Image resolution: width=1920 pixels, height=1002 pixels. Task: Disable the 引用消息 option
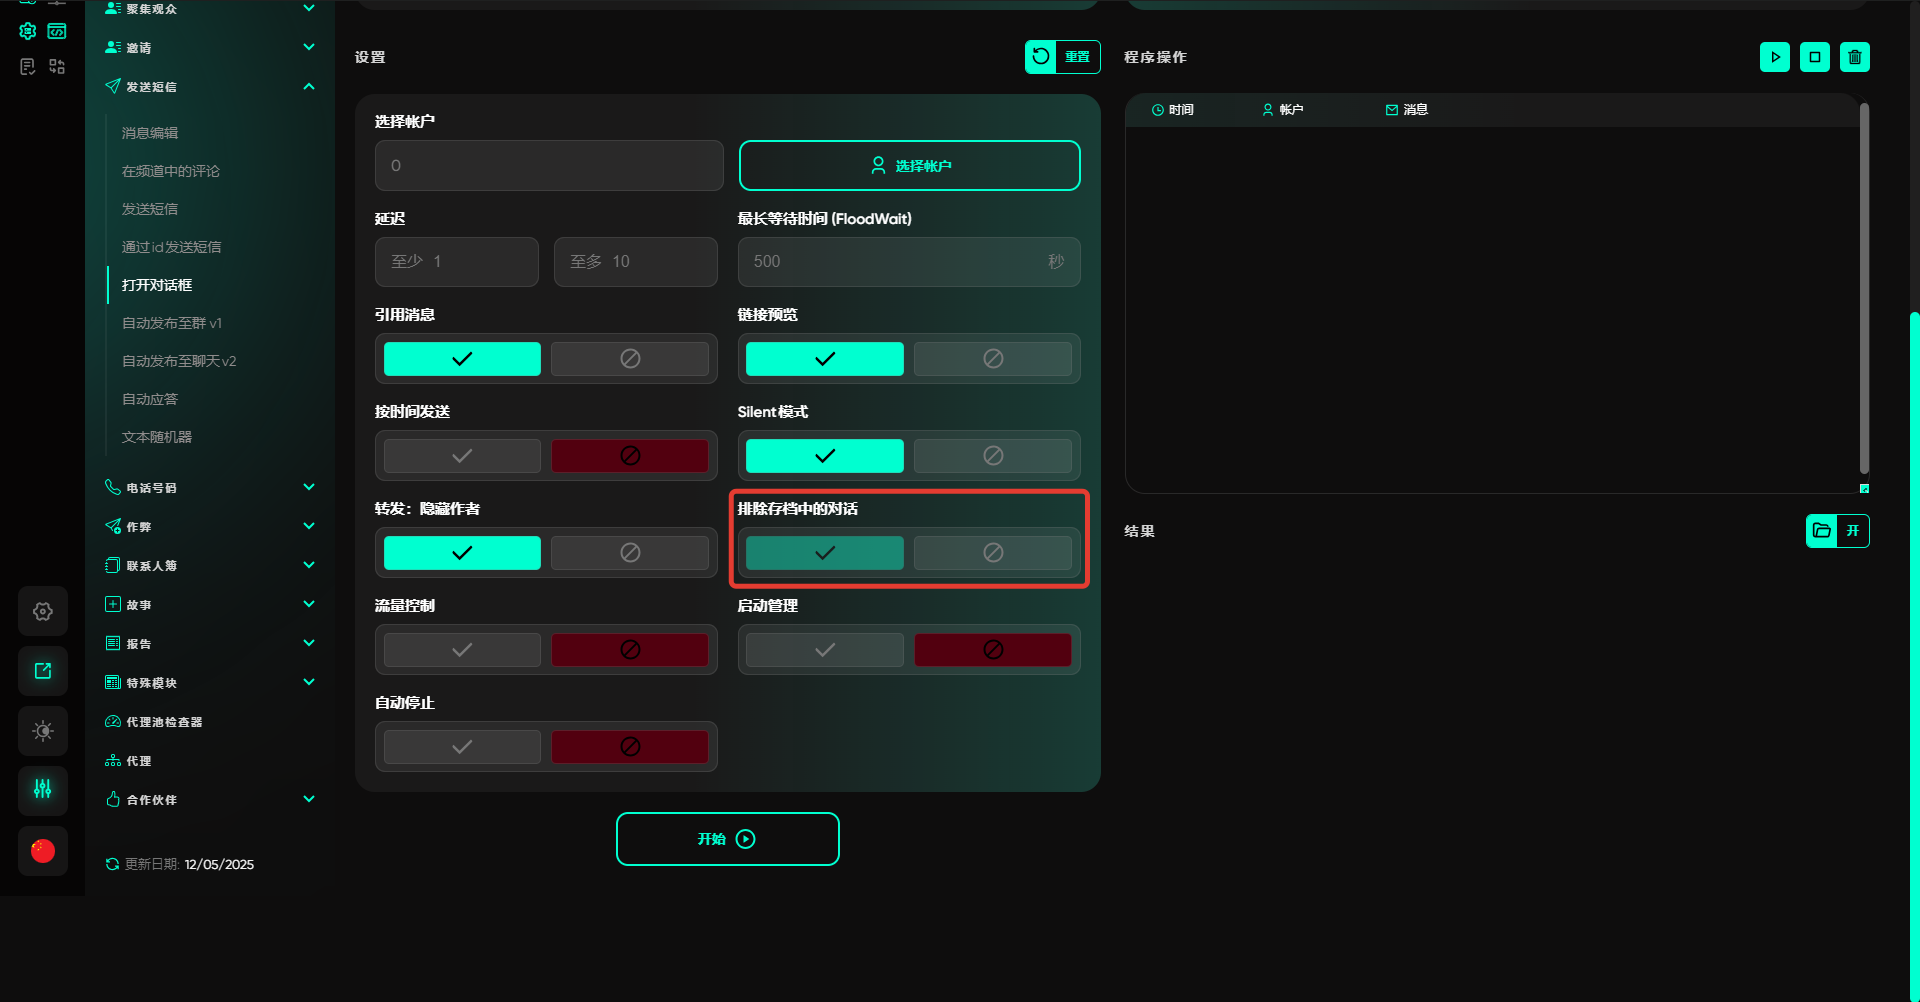(x=629, y=359)
